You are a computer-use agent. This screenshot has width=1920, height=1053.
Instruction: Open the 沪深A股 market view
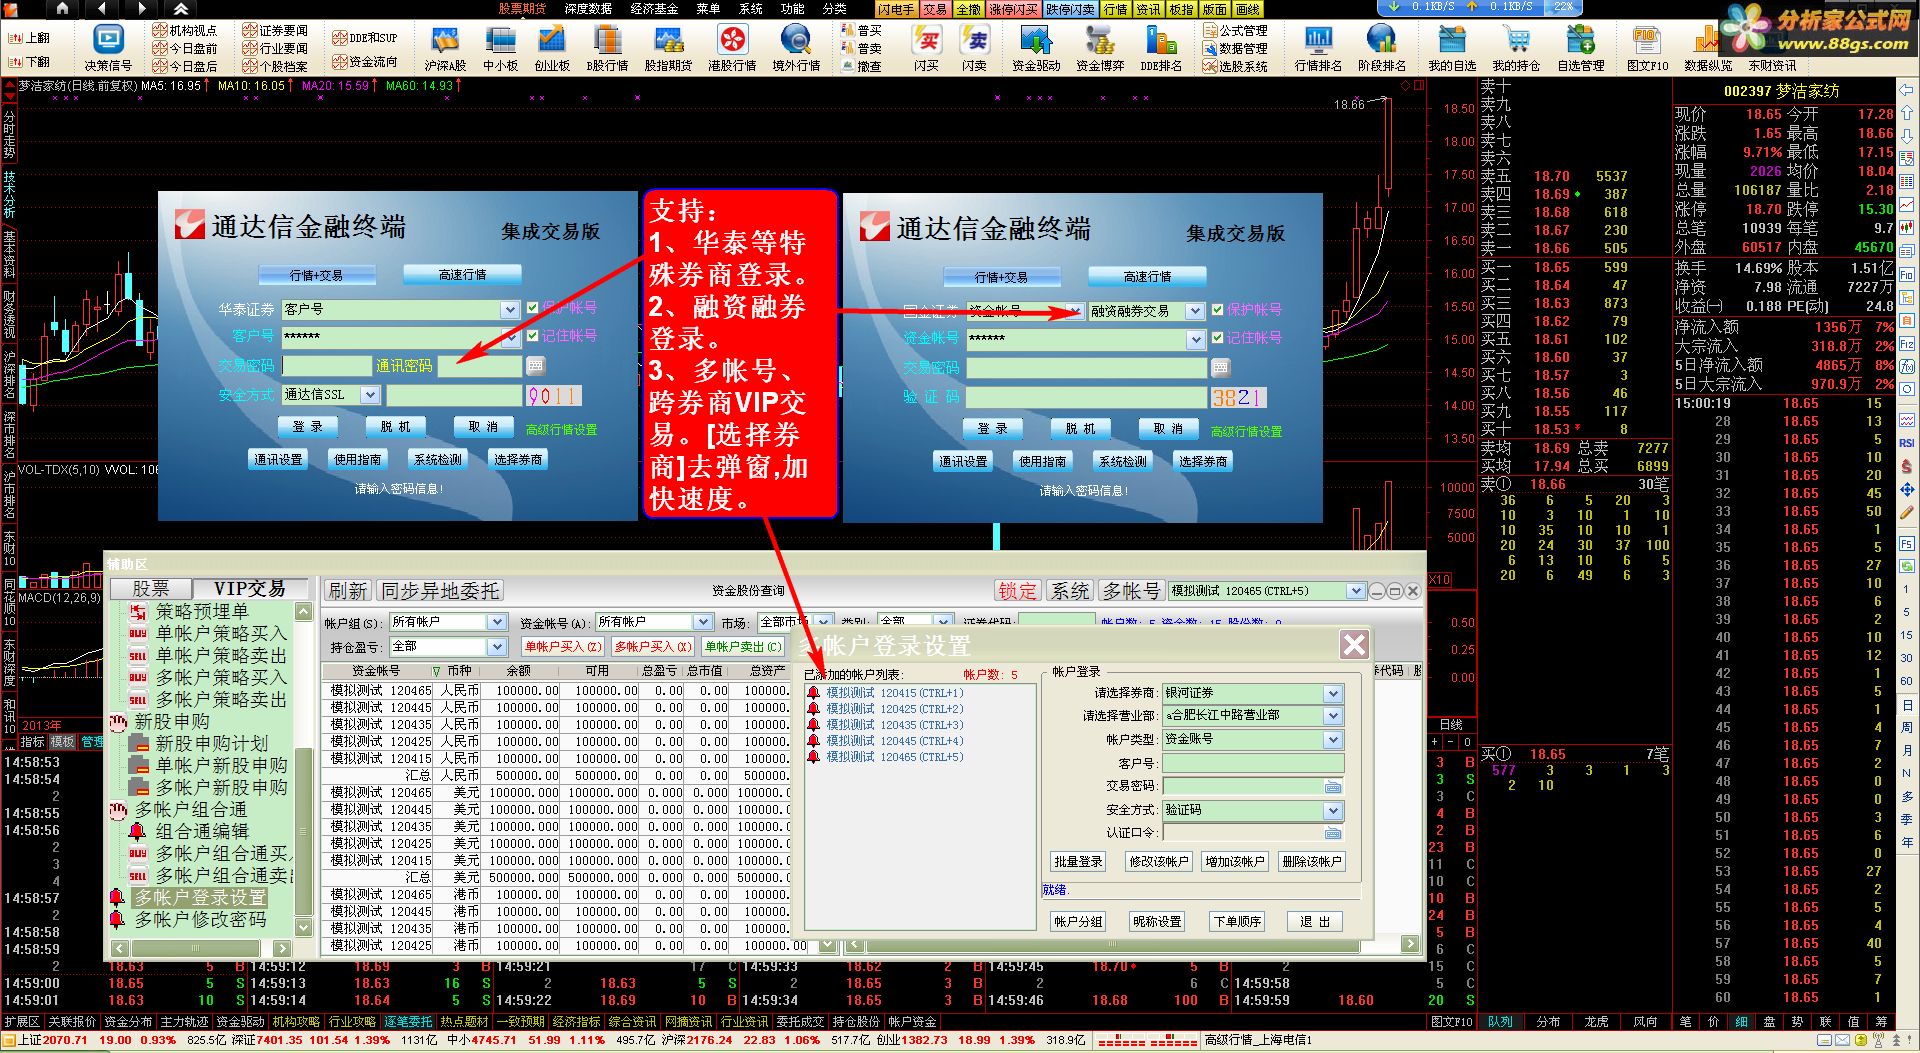pos(445,48)
